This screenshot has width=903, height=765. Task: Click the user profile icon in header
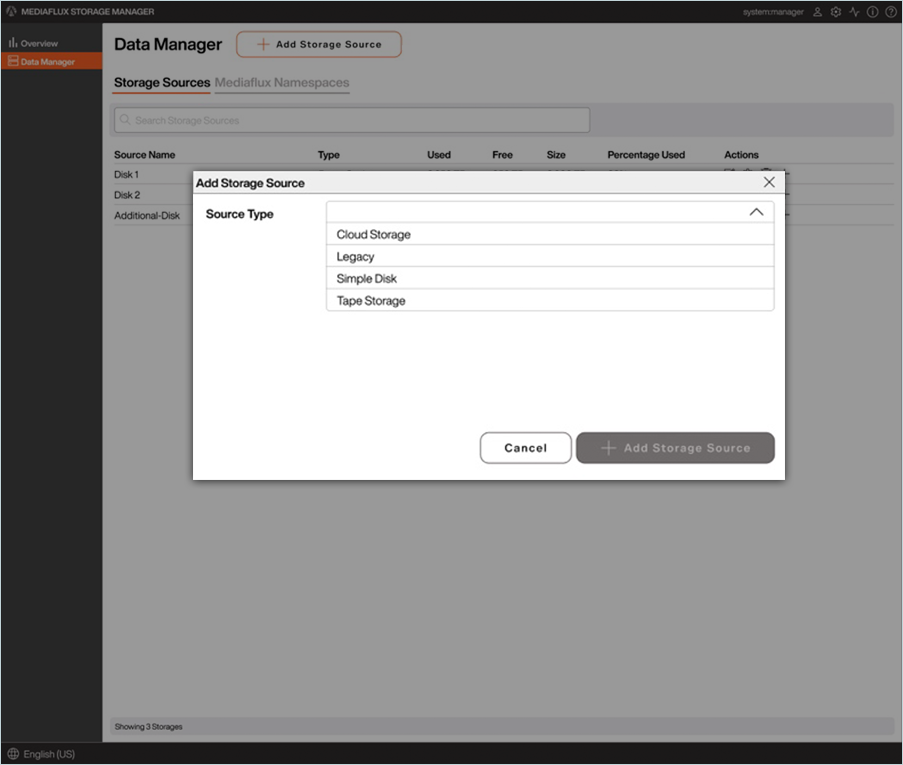coord(817,12)
